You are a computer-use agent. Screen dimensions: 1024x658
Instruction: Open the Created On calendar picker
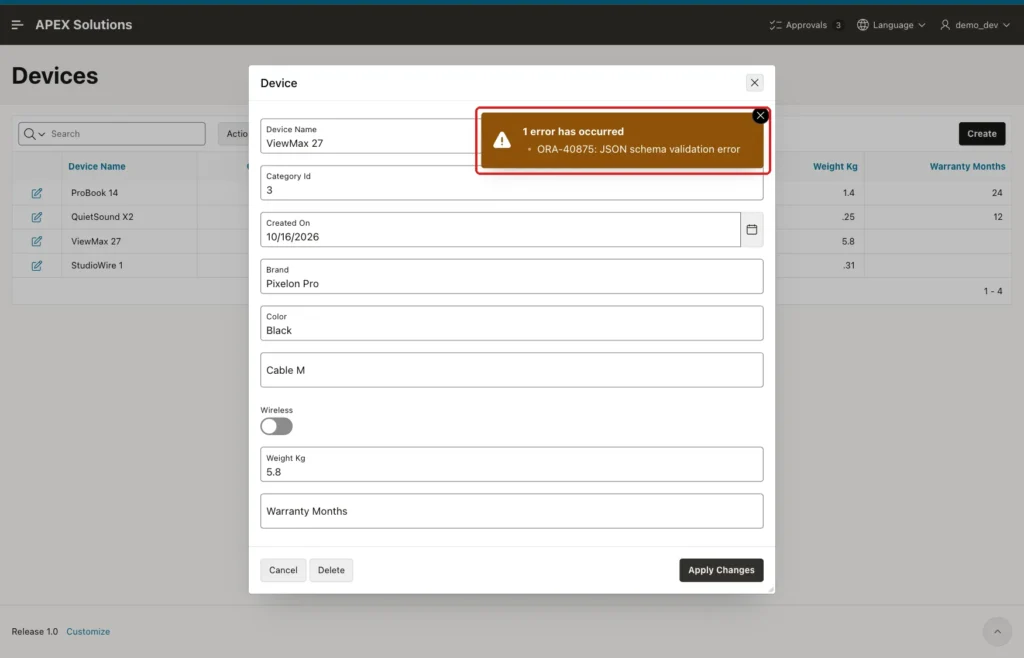pos(752,230)
